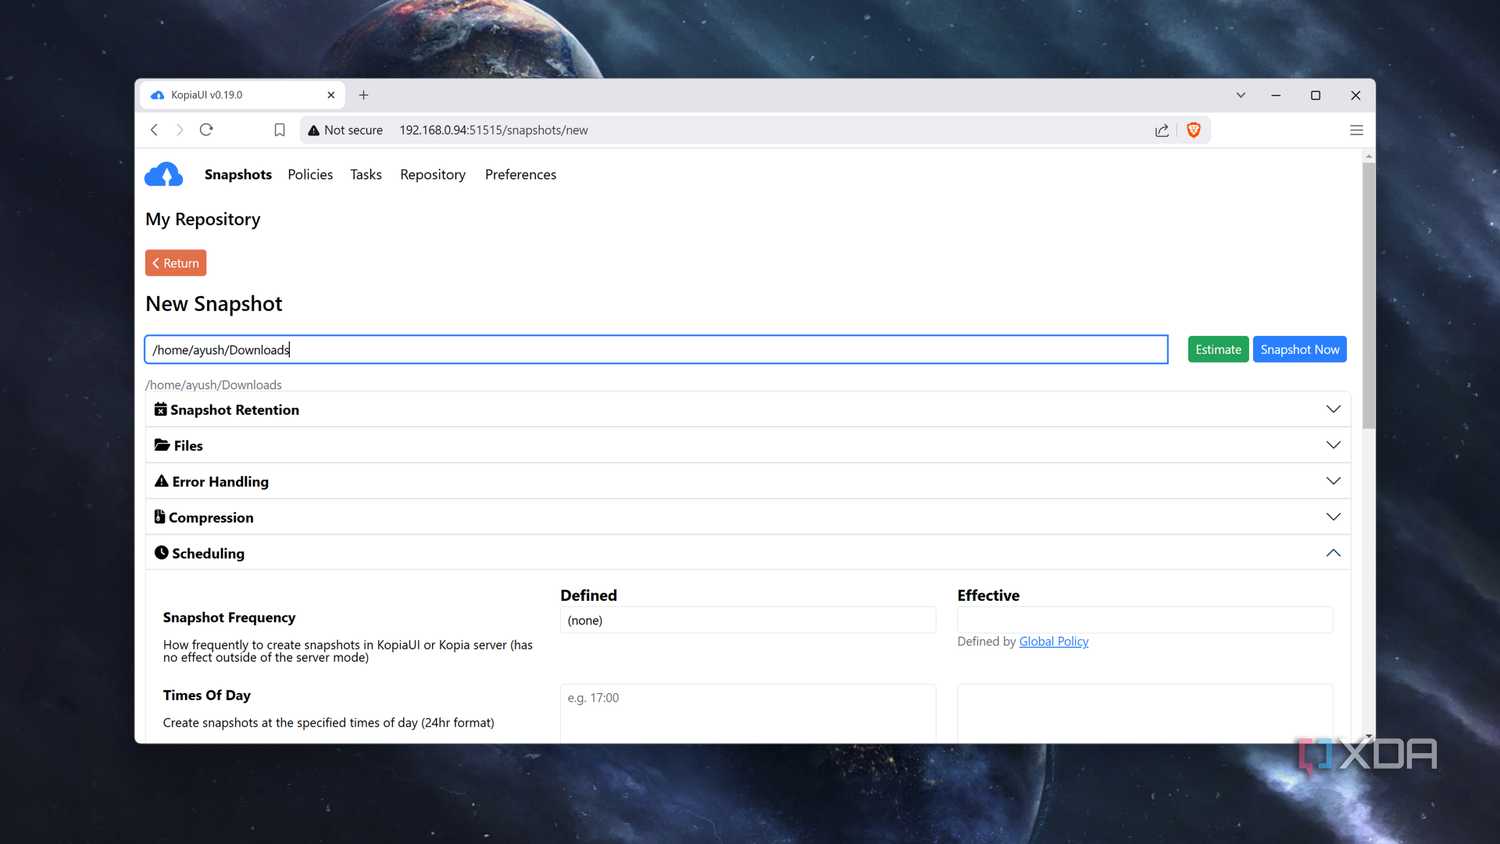Click the Not secure warning icon
The width and height of the screenshot is (1500, 844).
[x=314, y=130]
